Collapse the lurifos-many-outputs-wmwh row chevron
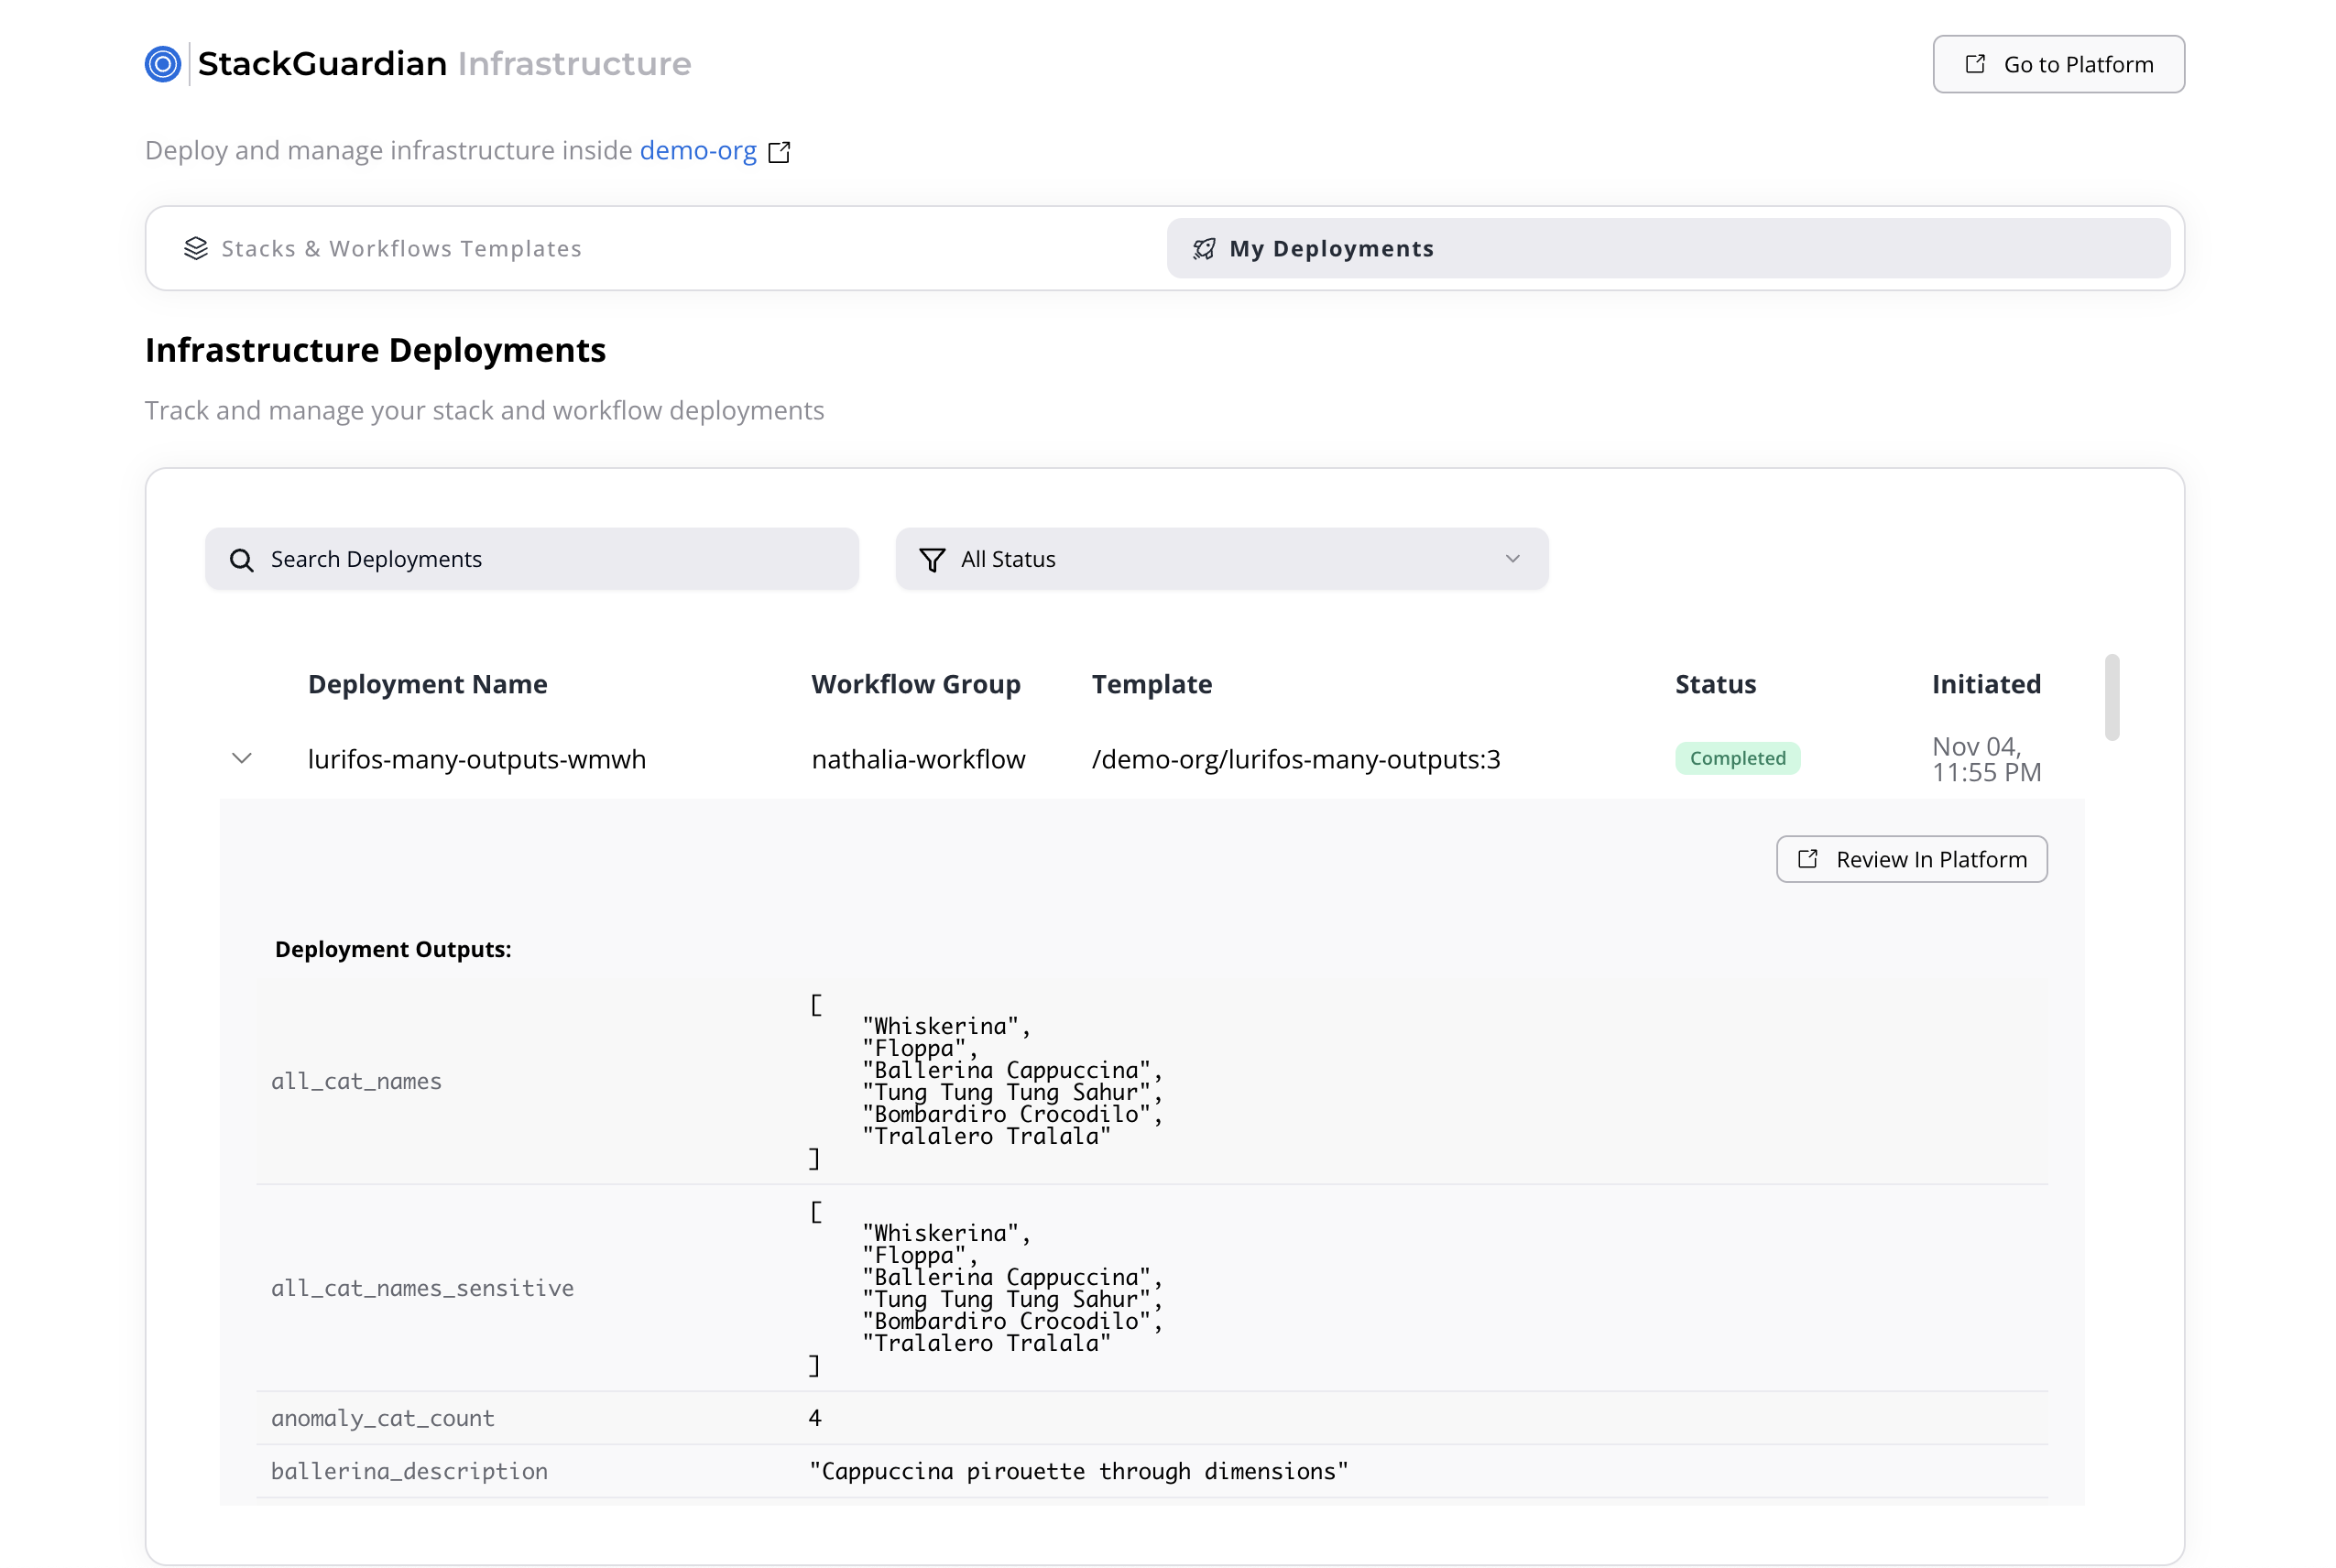 (x=242, y=758)
